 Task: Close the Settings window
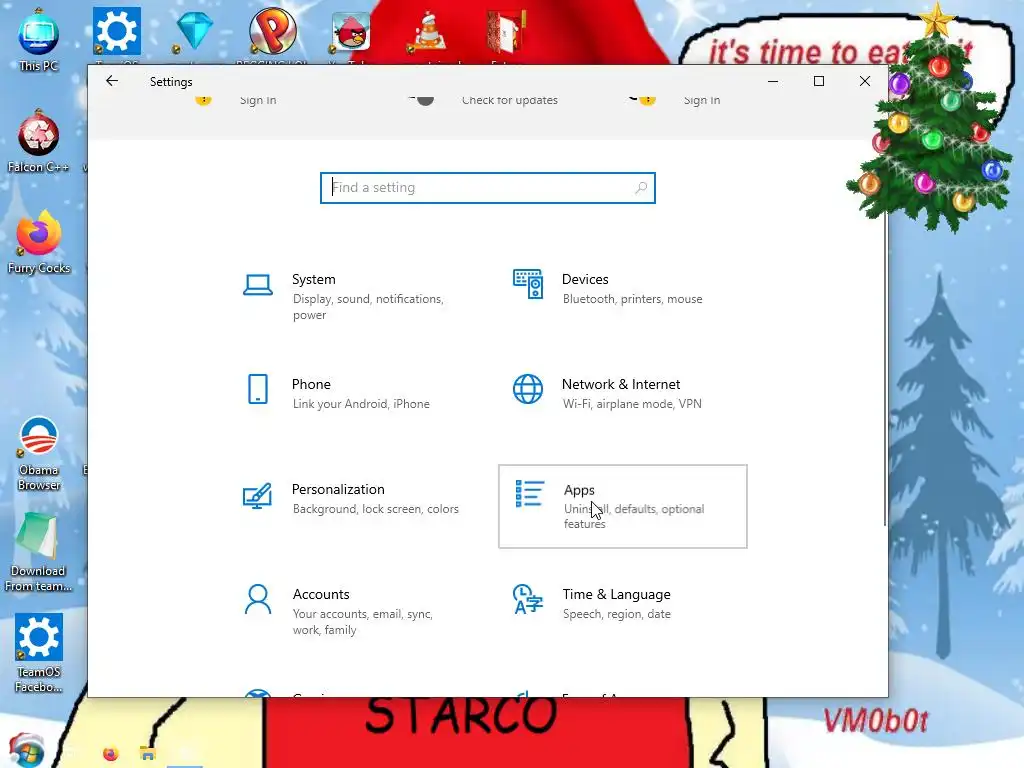pos(865,81)
